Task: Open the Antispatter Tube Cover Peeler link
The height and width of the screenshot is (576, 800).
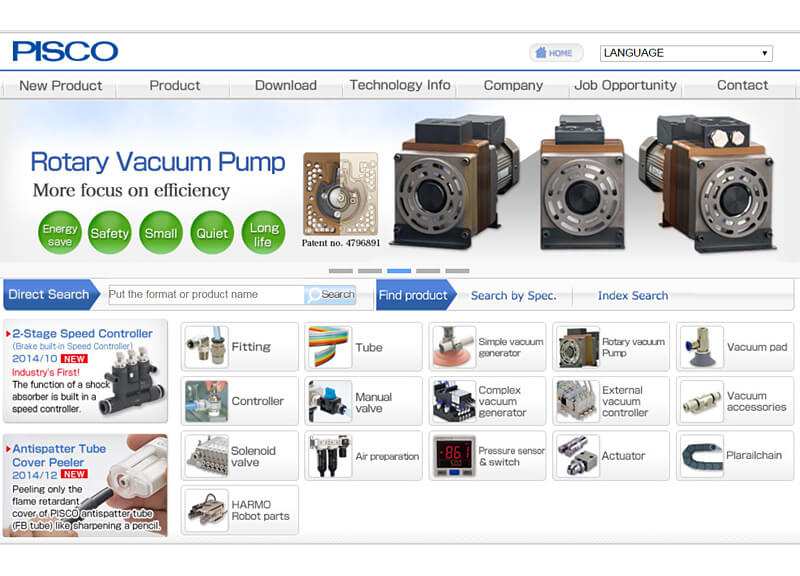Action: (x=59, y=456)
